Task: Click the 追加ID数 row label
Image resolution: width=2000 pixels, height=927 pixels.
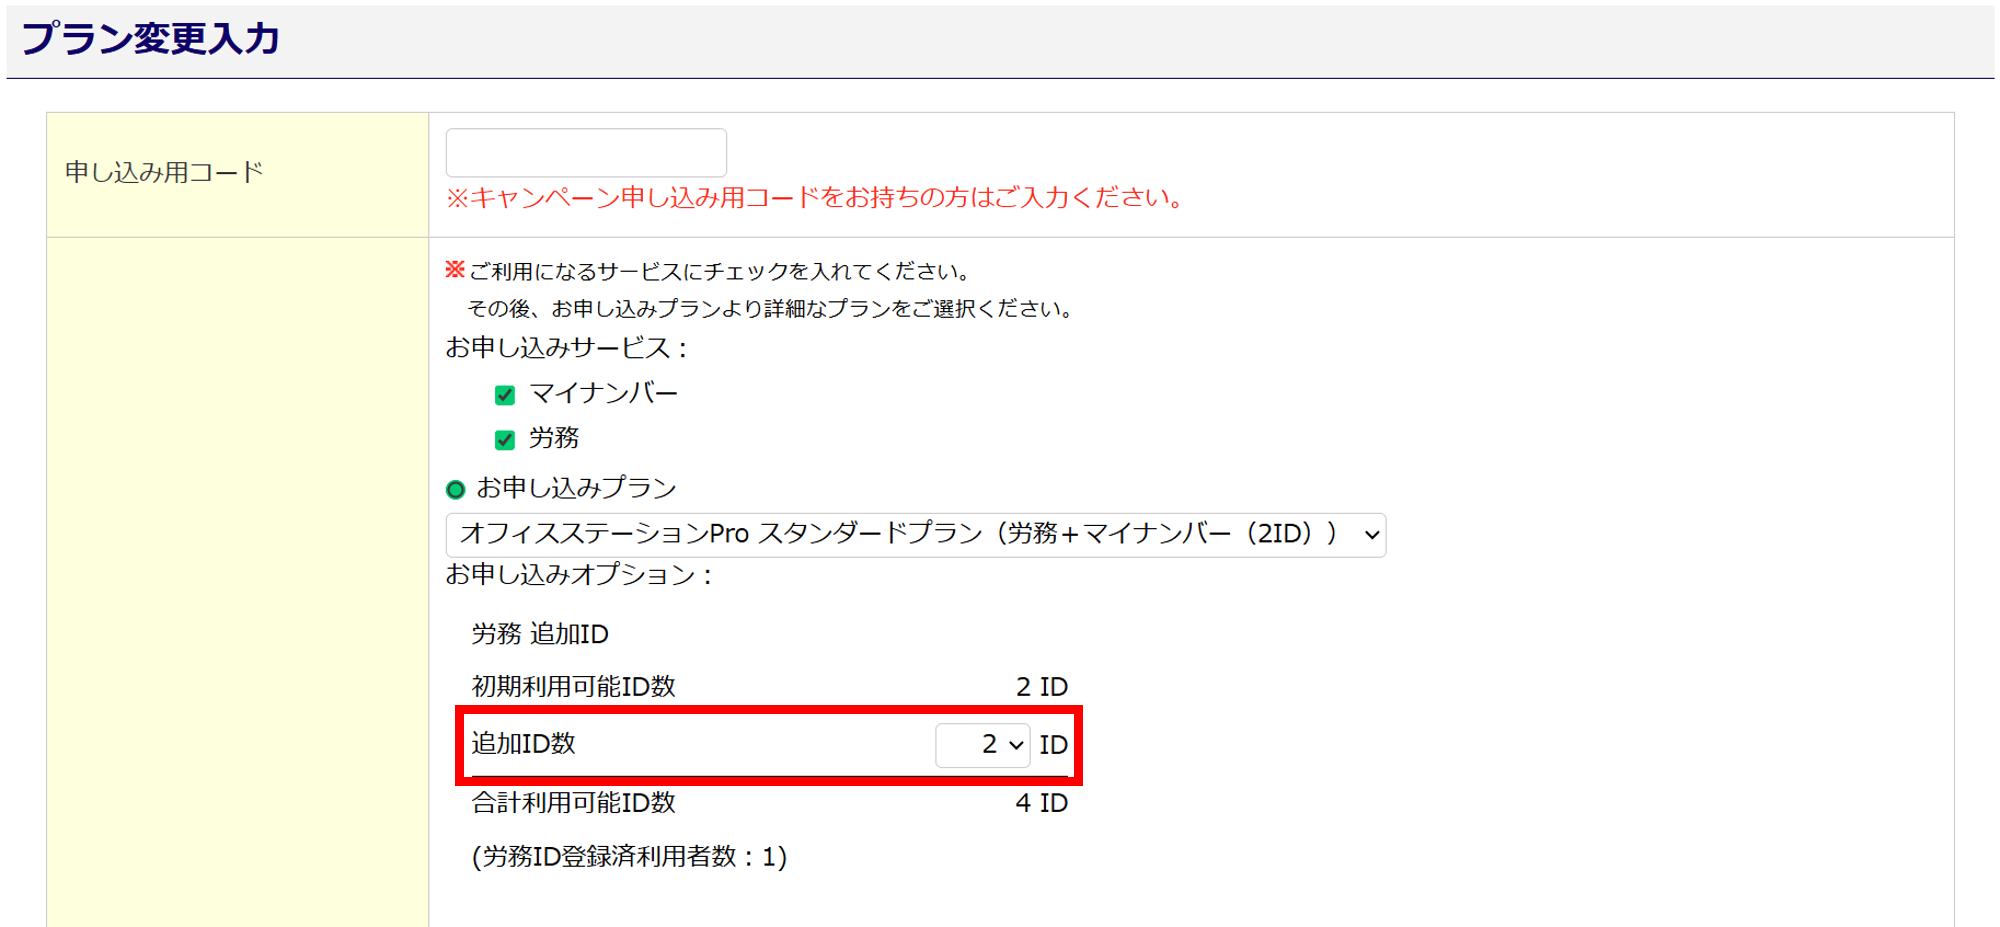Action: [x=523, y=744]
